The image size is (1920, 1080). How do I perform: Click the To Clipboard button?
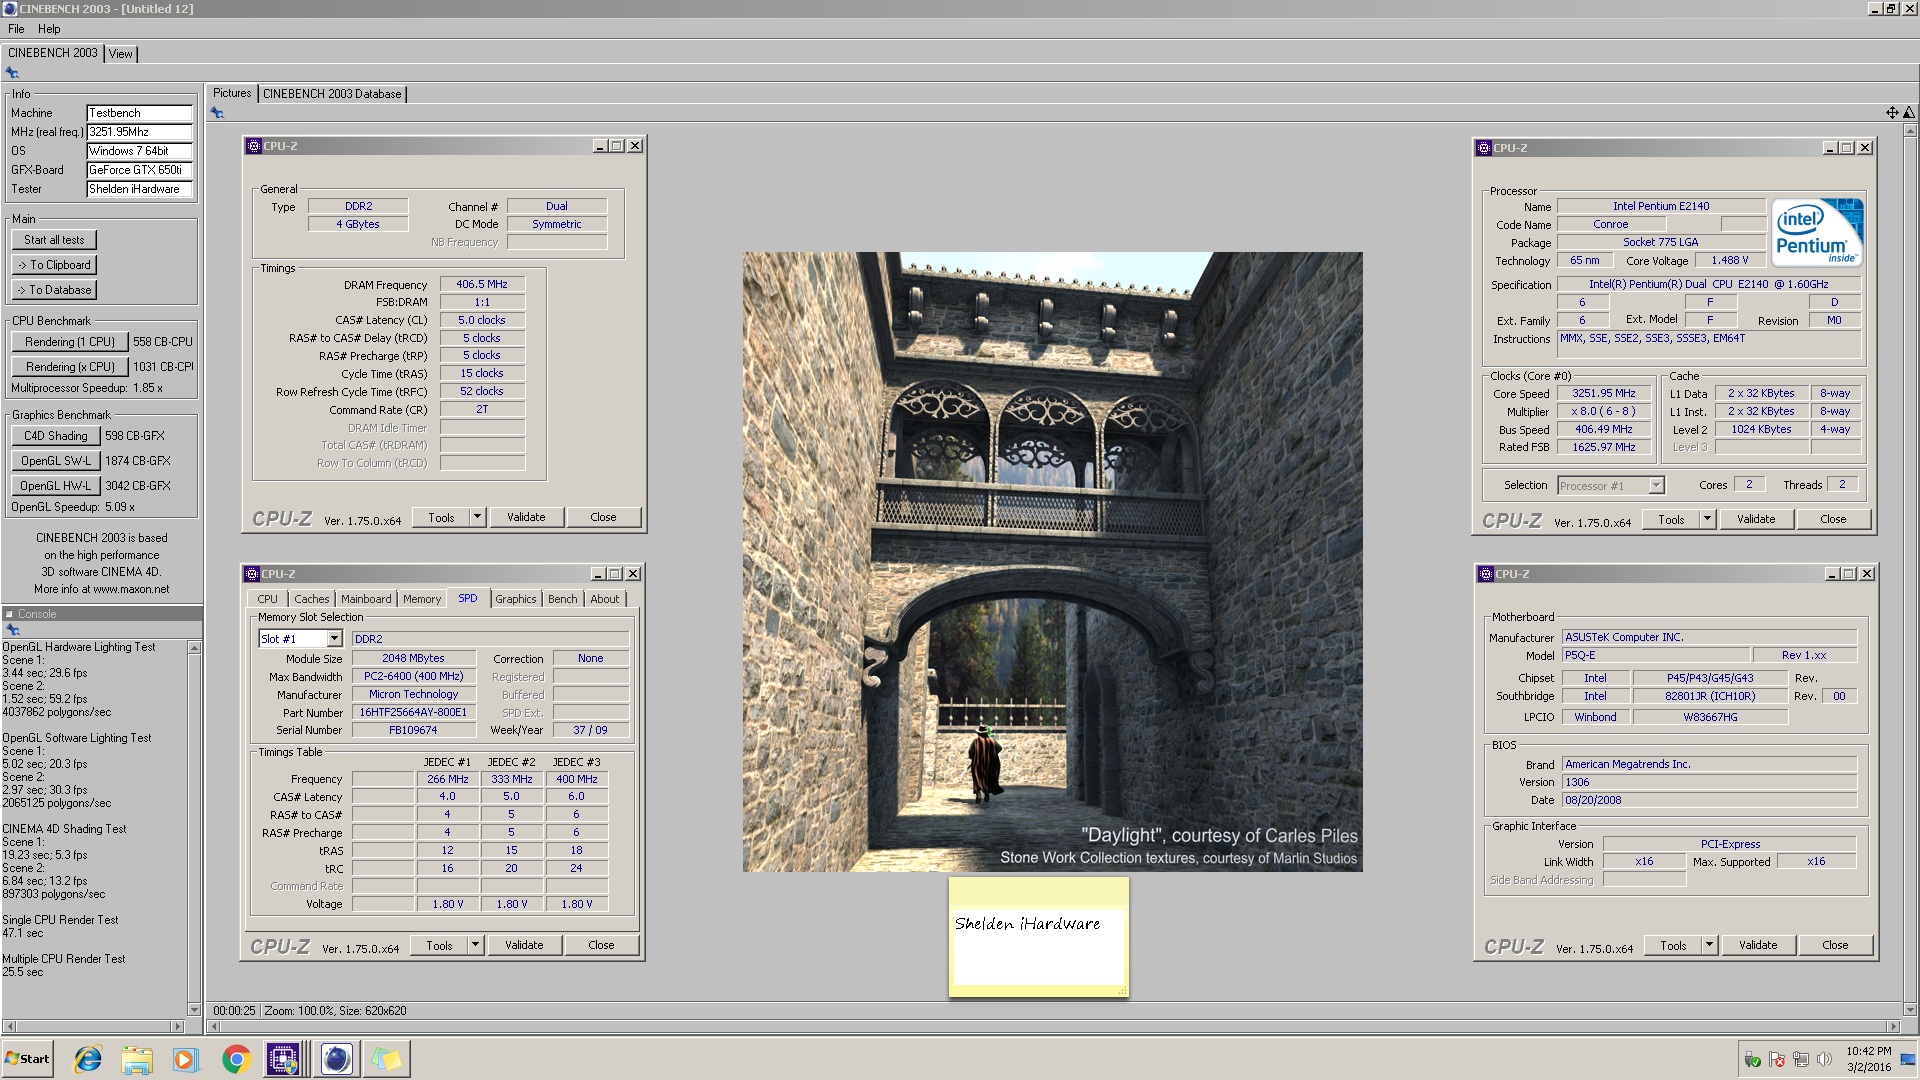(54, 265)
